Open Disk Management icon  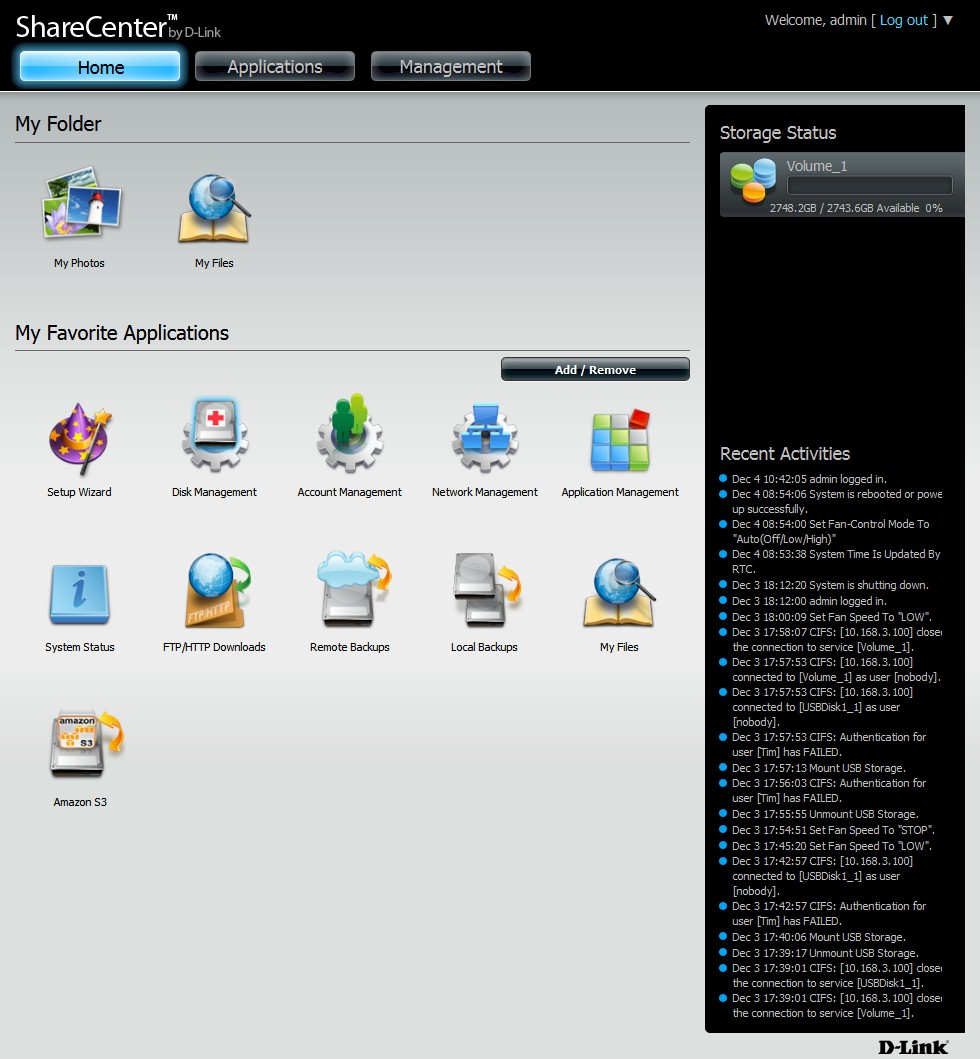(215, 435)
